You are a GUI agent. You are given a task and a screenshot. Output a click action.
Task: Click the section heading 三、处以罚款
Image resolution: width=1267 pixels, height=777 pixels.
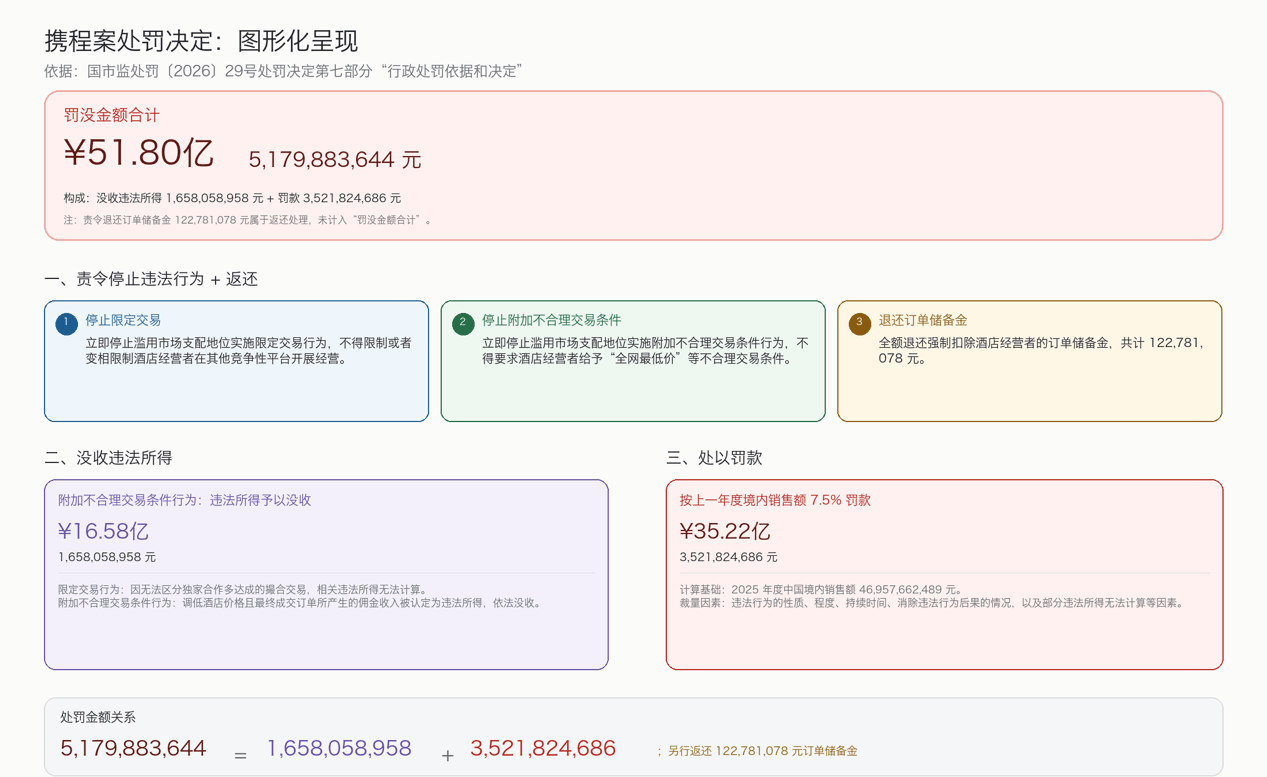point(714,458)
